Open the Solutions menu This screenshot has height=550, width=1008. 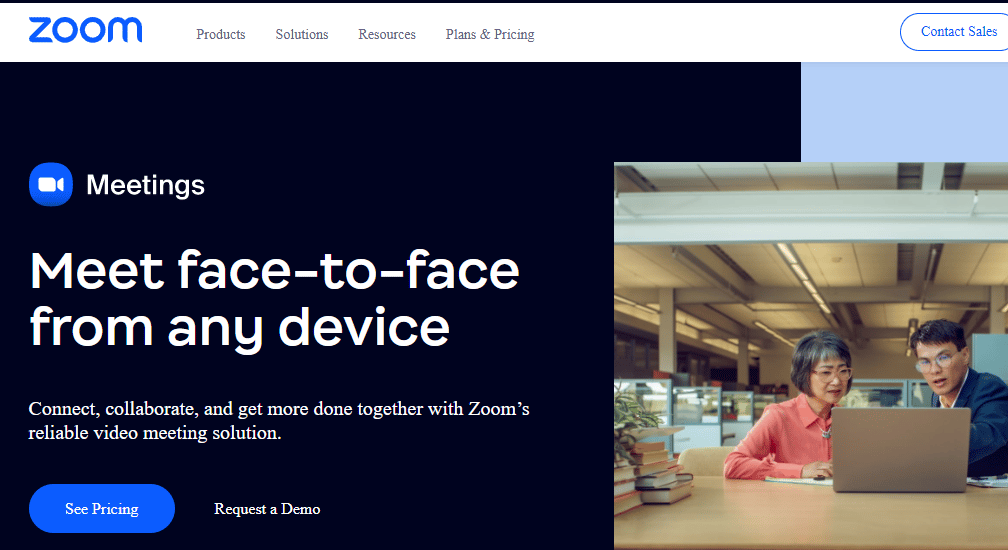pos(302,34)
